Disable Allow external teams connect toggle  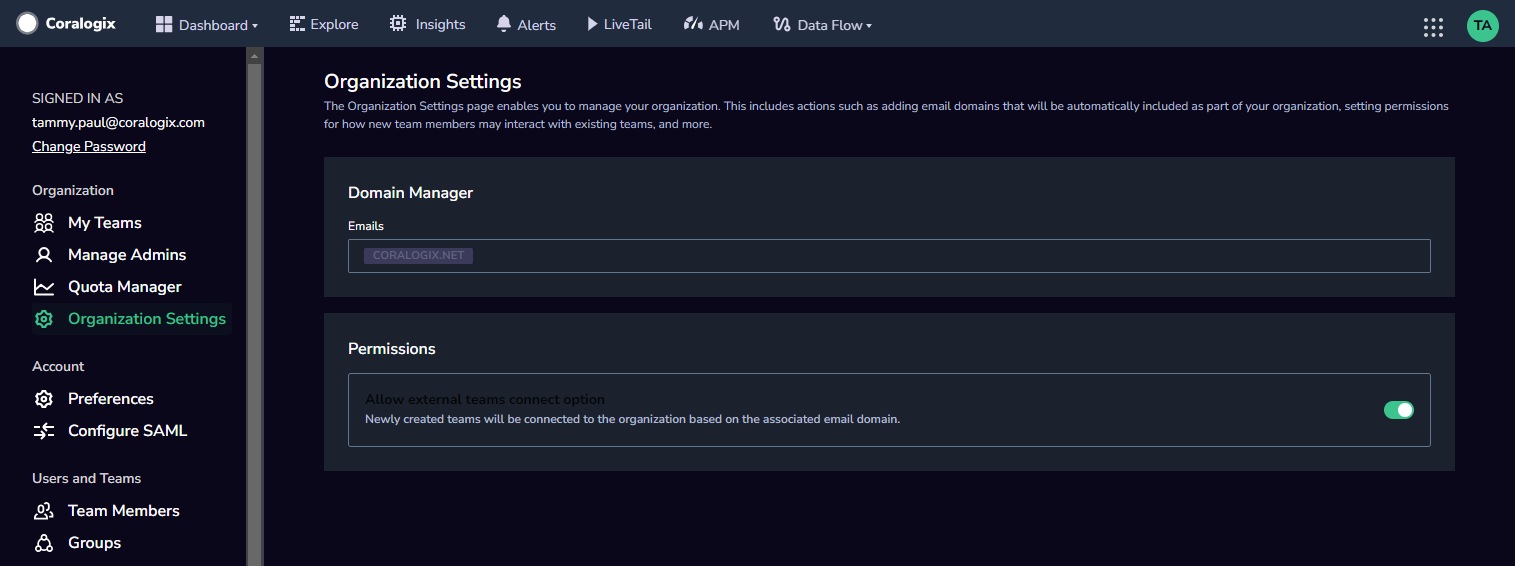tap(1399, 410)
